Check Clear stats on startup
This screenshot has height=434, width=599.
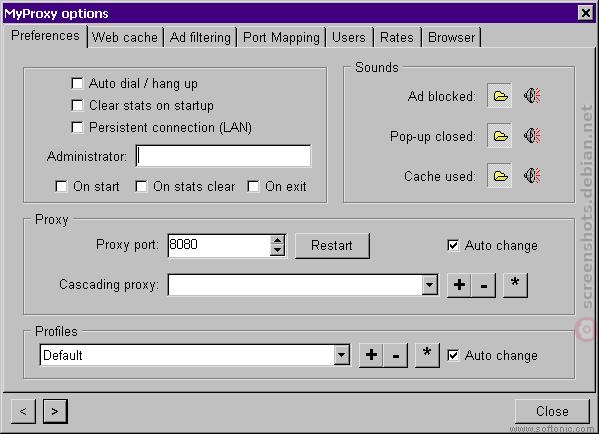coord(77,105)
